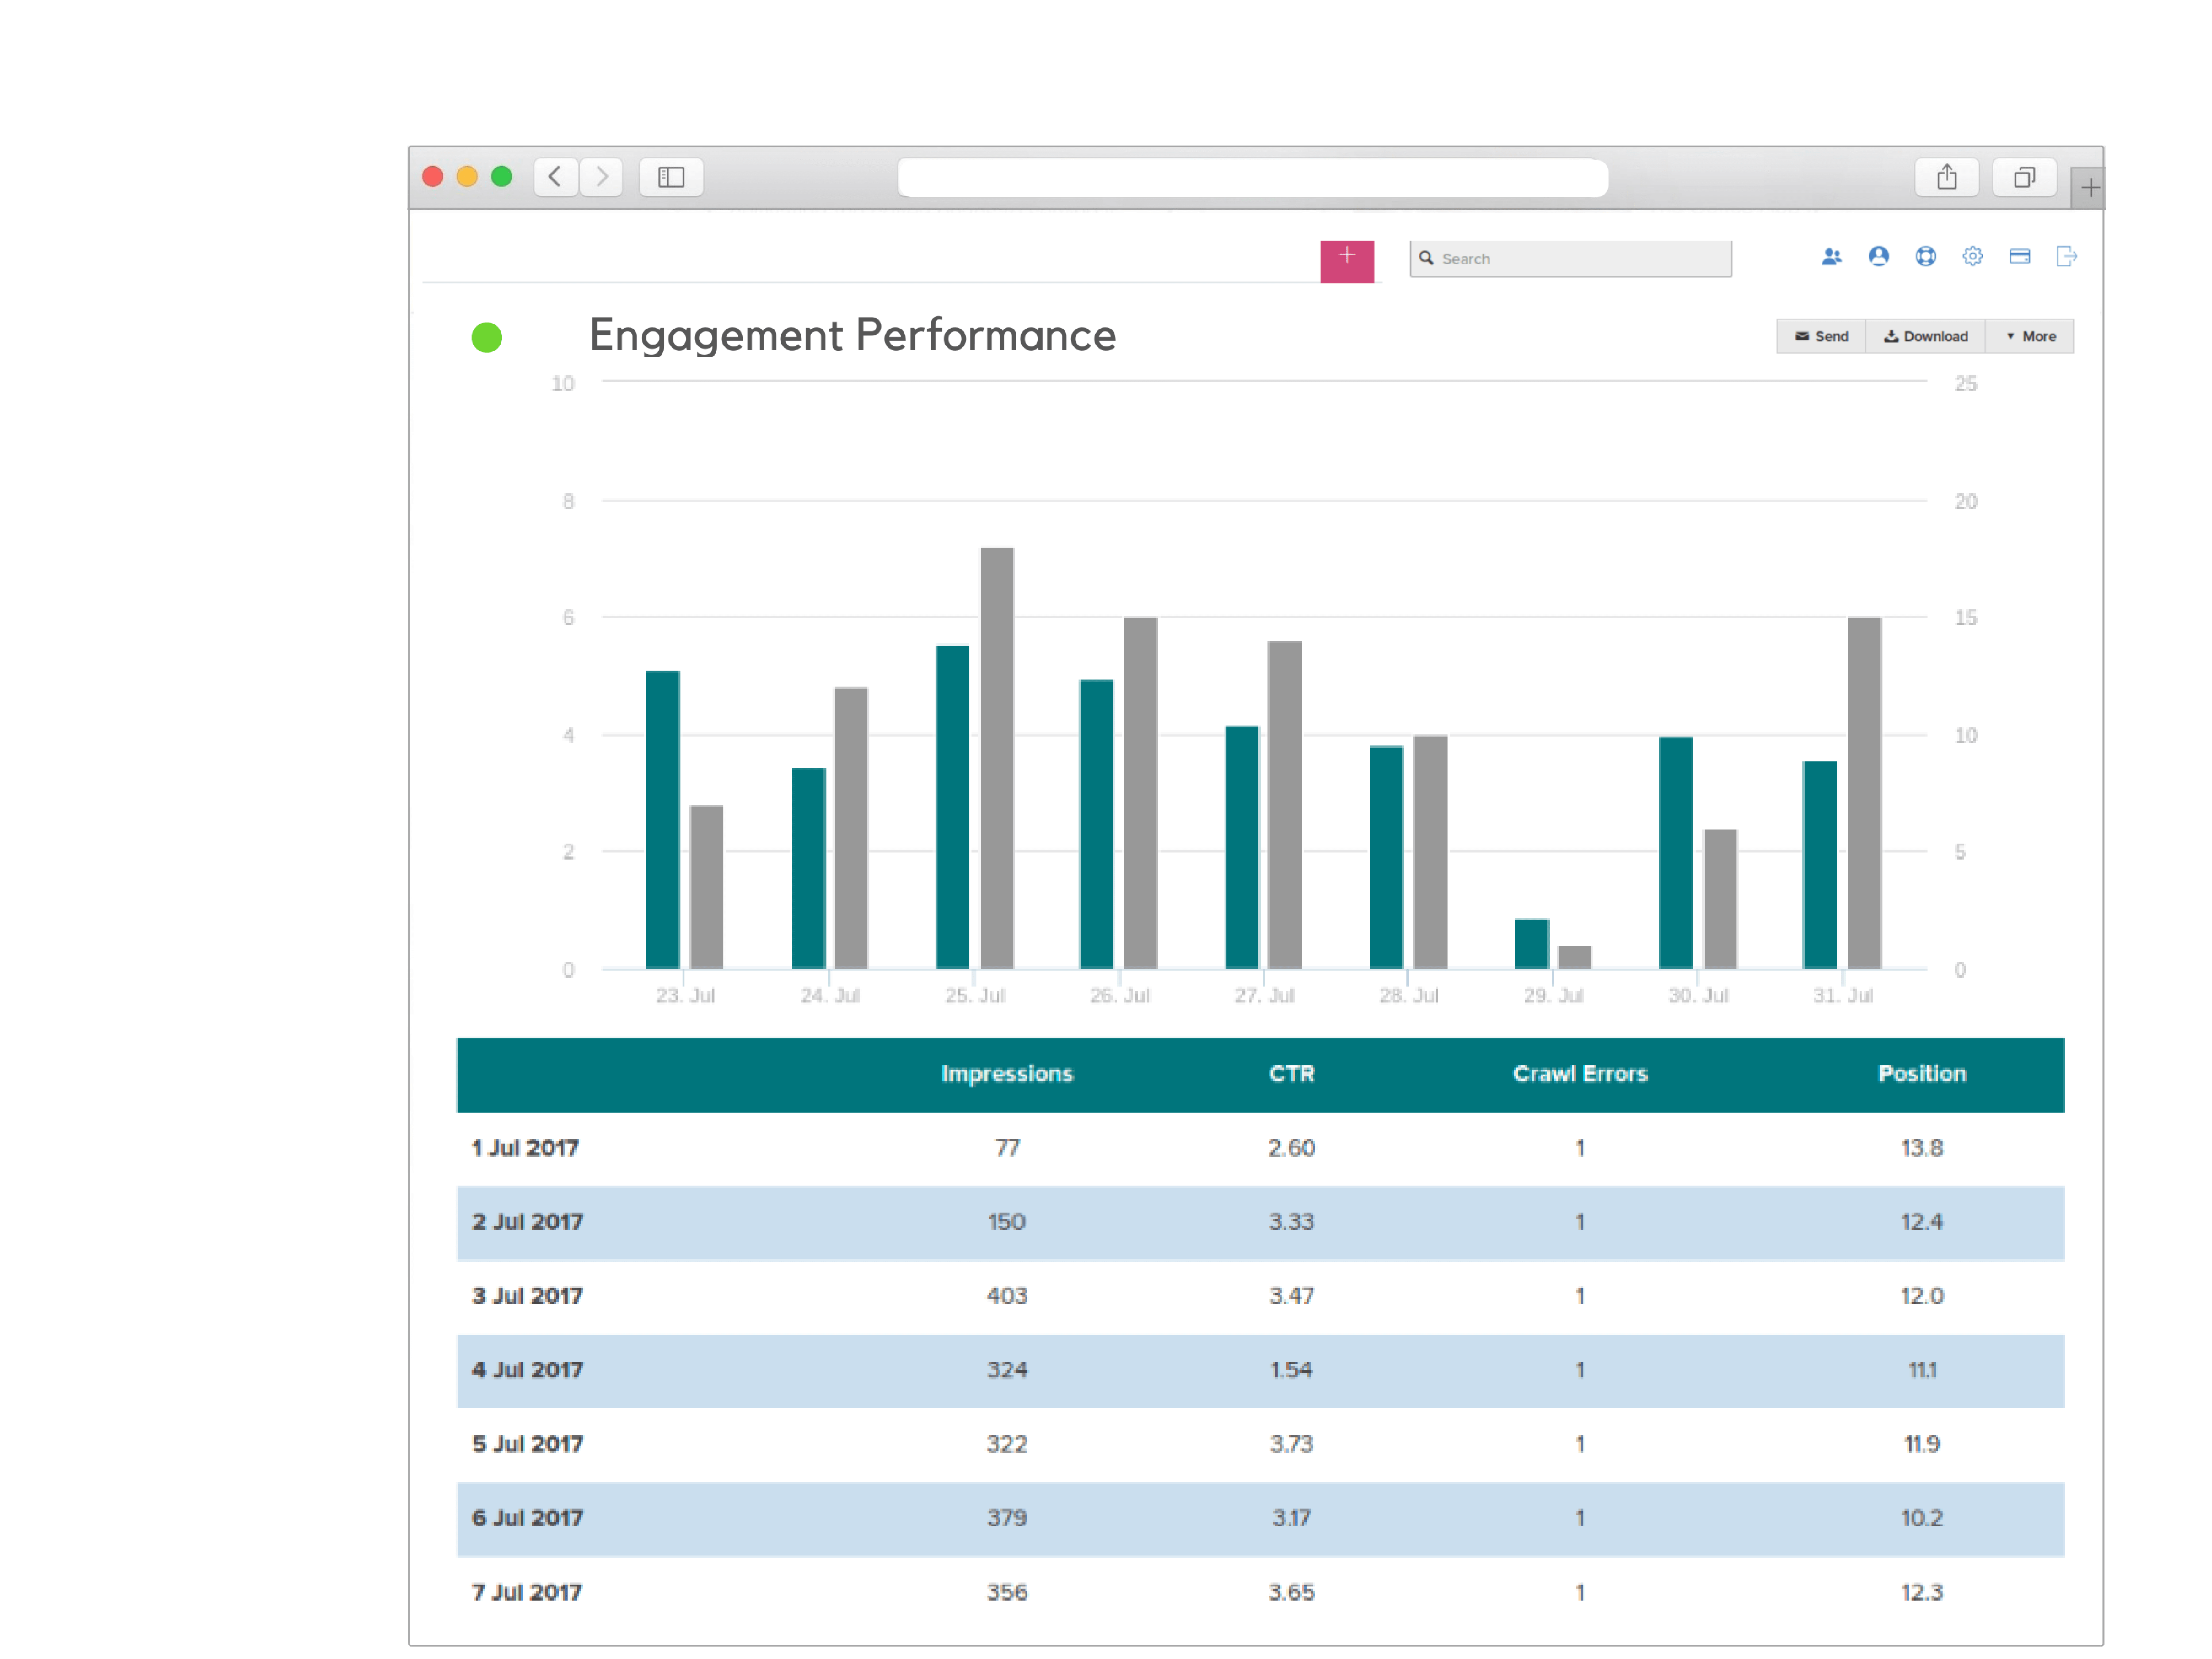Click the green status dot beside Engagement Performance

(x=487, y=338)
